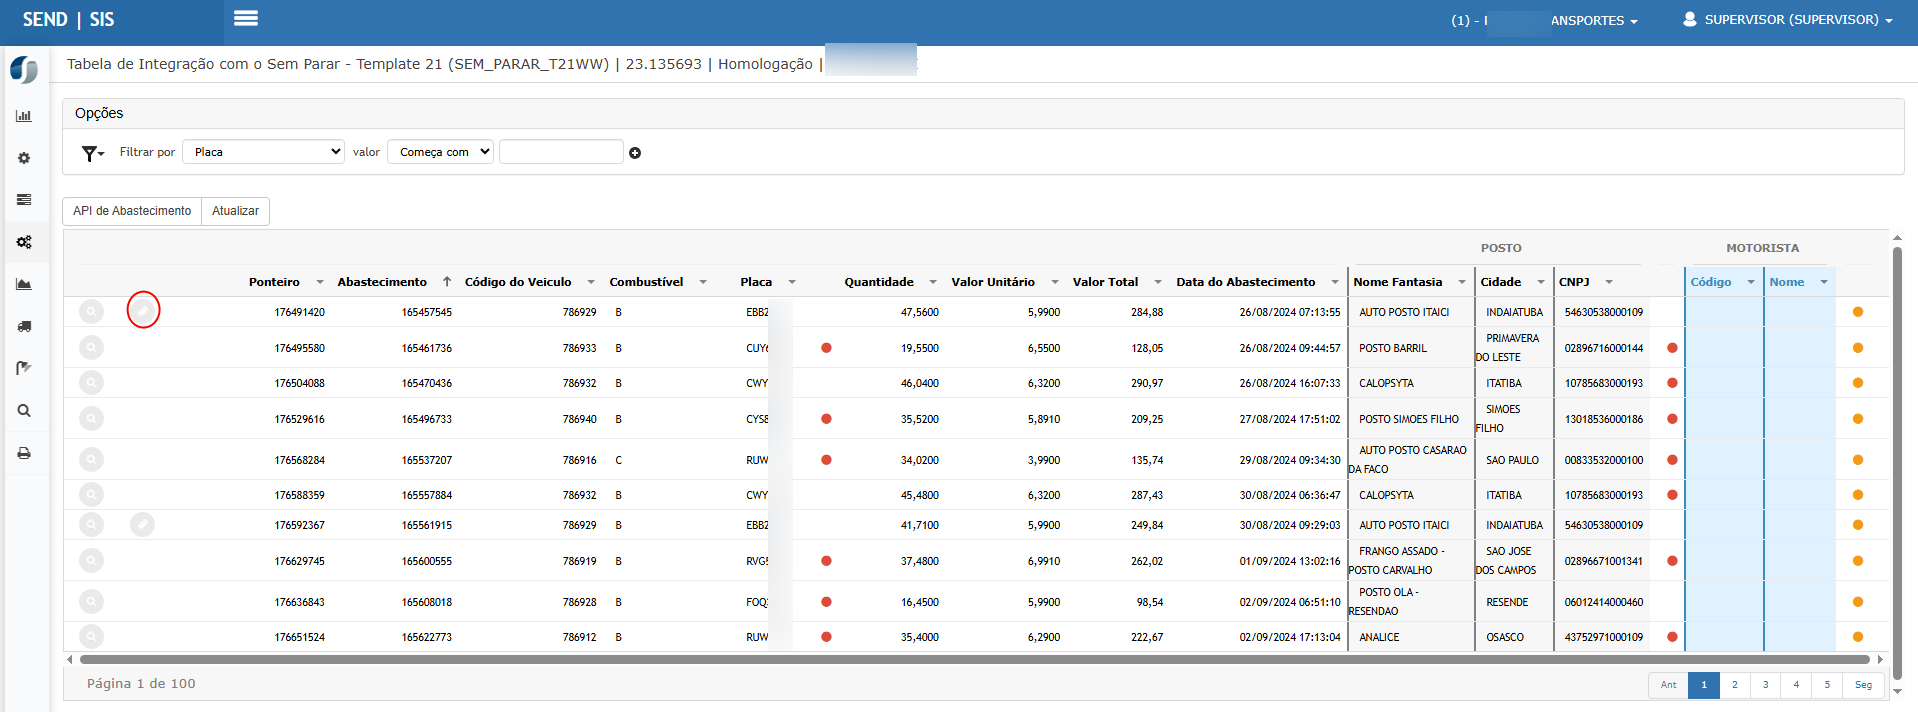Open the filter funnel dropdown
The width and height of the screenshot is (1918, 712).
[x=93, y=153]
